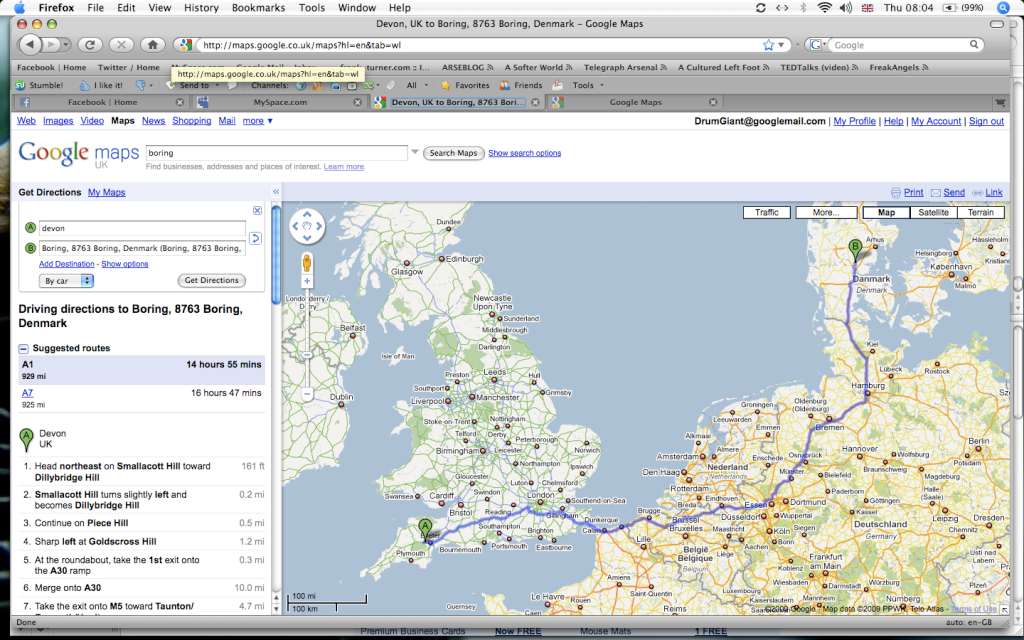This screenshot has height=640, width=1024.
Task: Click the green marker B in Denmark on the map
Action: [x=855, y=250]
